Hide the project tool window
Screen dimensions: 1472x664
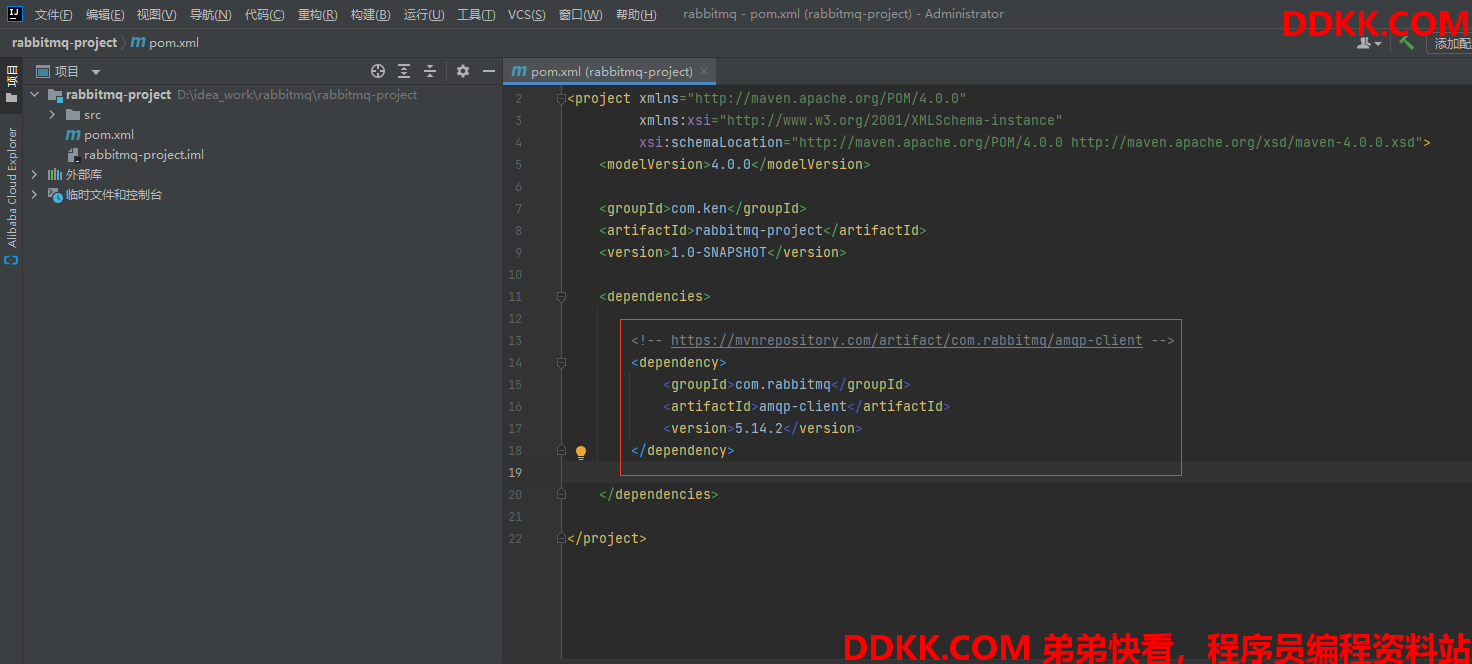click(489, 71)
